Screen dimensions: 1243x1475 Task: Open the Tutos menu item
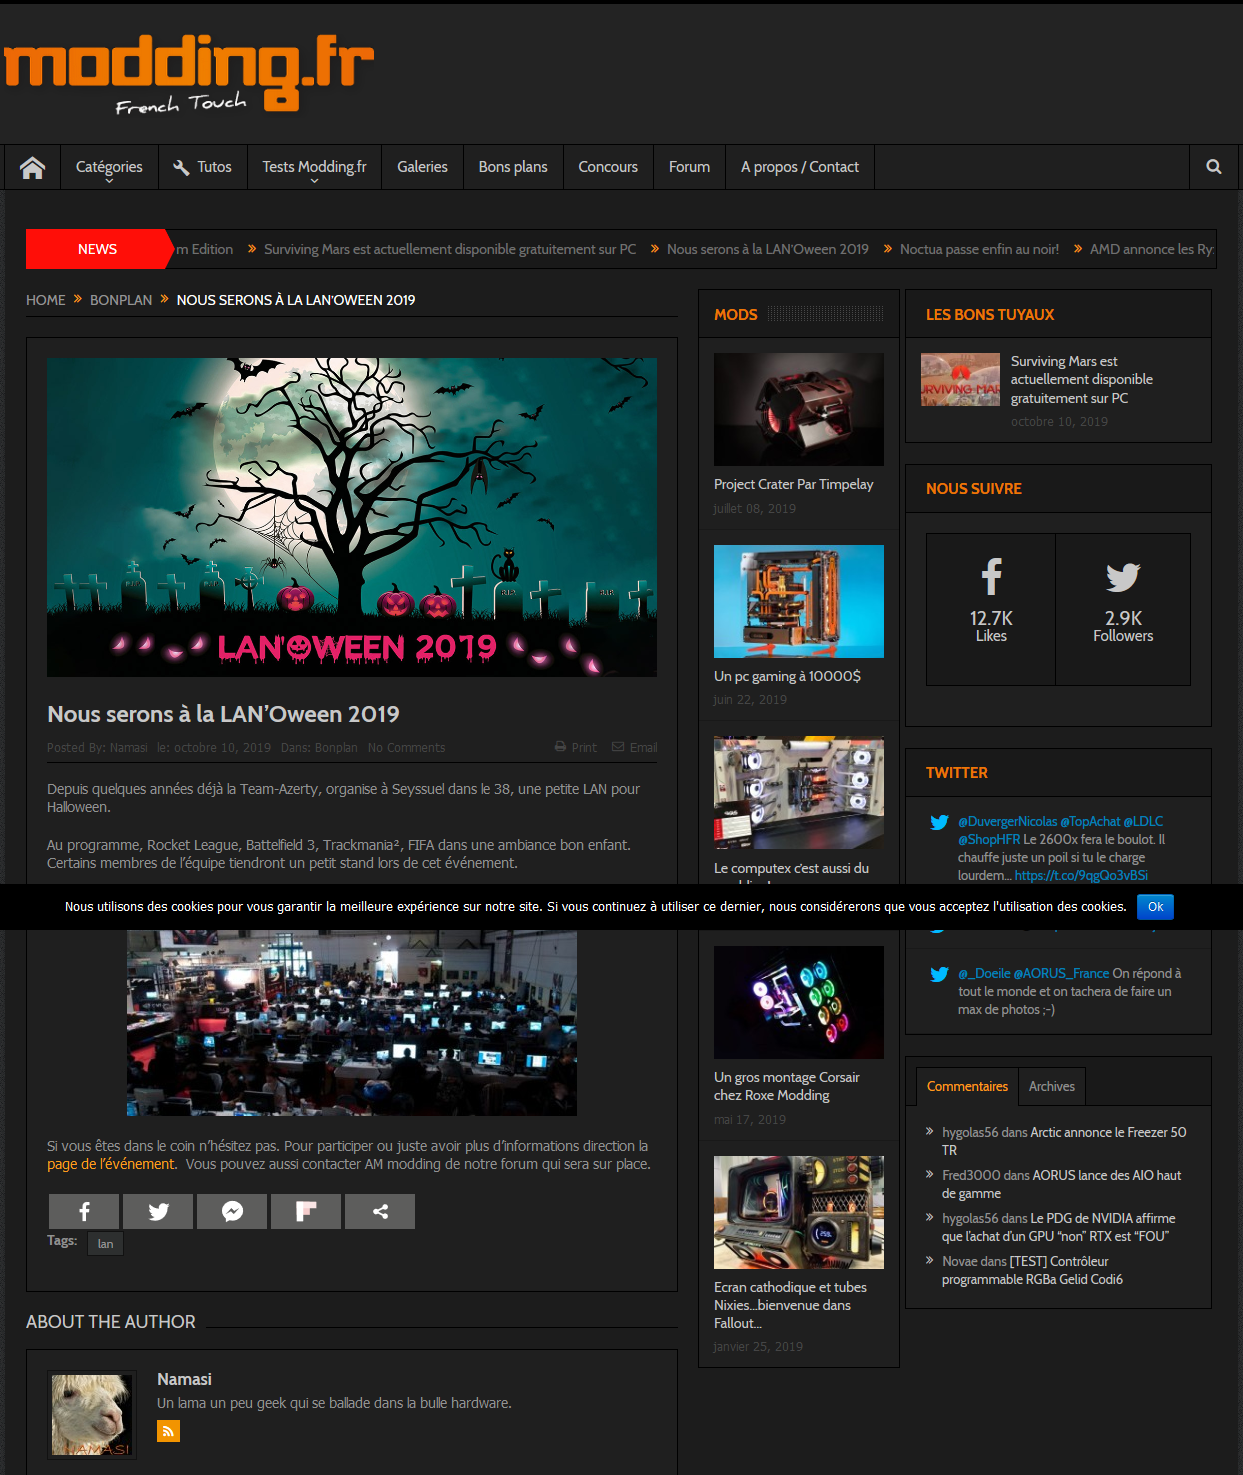click(x=202, y=167)
